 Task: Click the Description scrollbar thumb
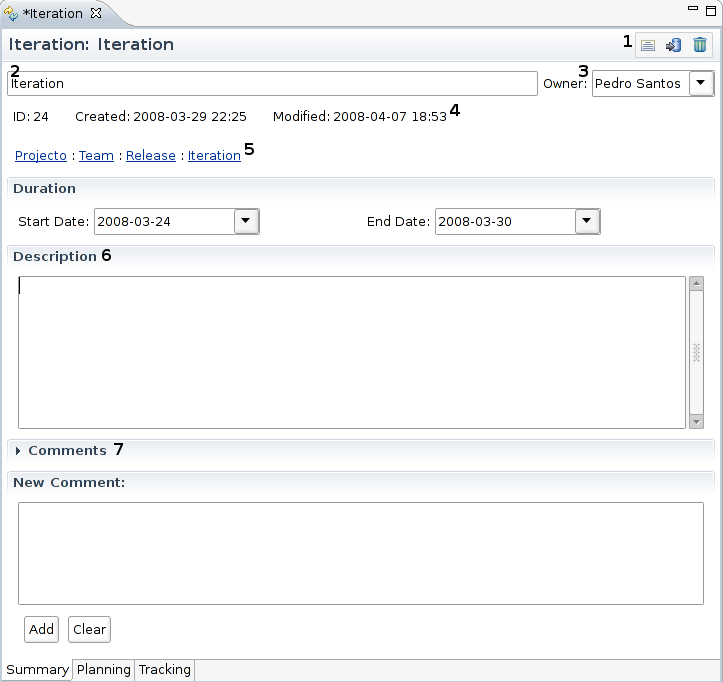(x=696, y=352)
